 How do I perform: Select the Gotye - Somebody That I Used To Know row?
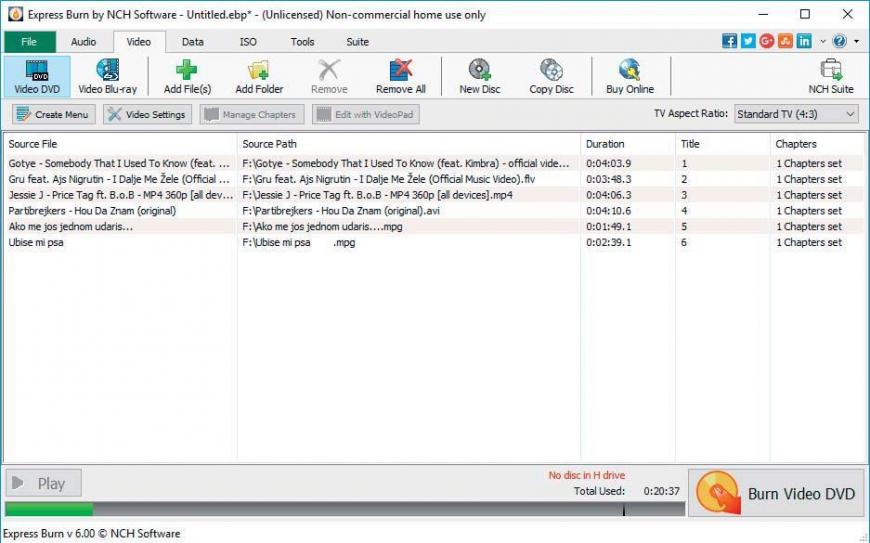(x=434, y=163)
